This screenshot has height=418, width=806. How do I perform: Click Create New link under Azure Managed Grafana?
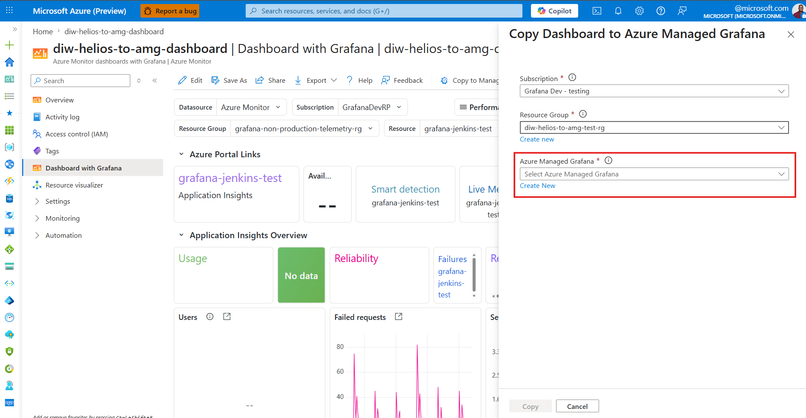pyautogui.click(x=537, y=186)
